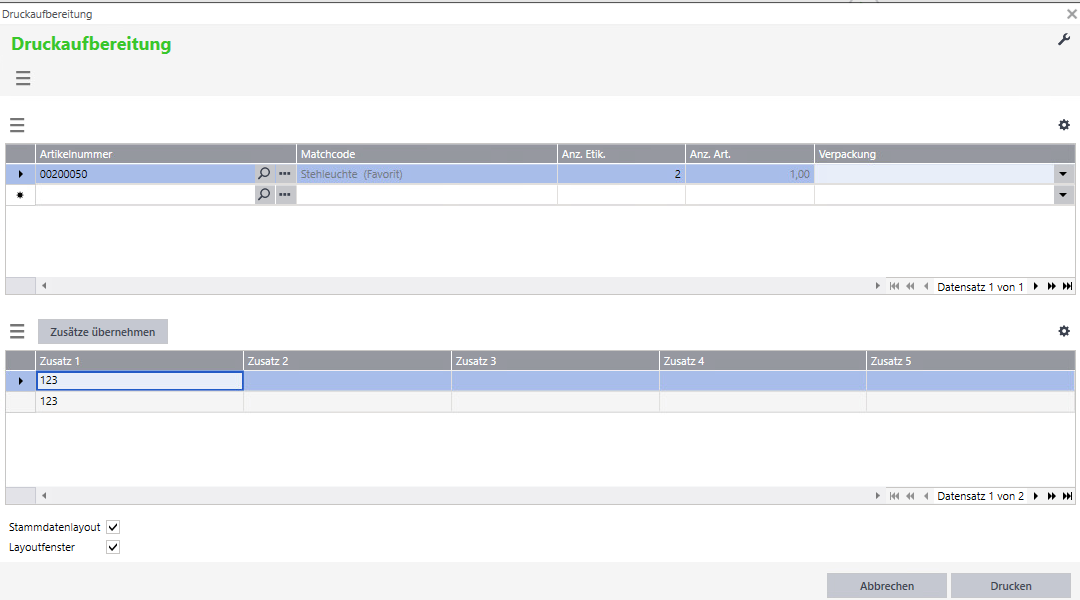Click the wrench icon in the header

pyautogui.click(x=1064, y=39)
